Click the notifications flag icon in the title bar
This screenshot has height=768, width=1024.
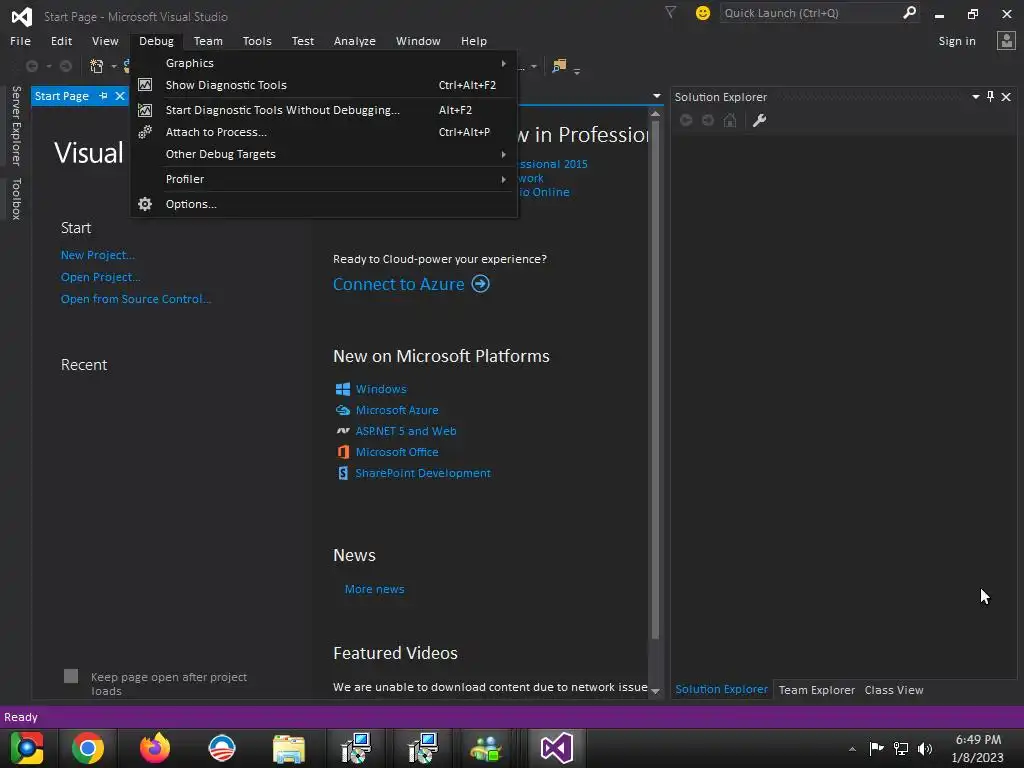click(x=670, y=12)
